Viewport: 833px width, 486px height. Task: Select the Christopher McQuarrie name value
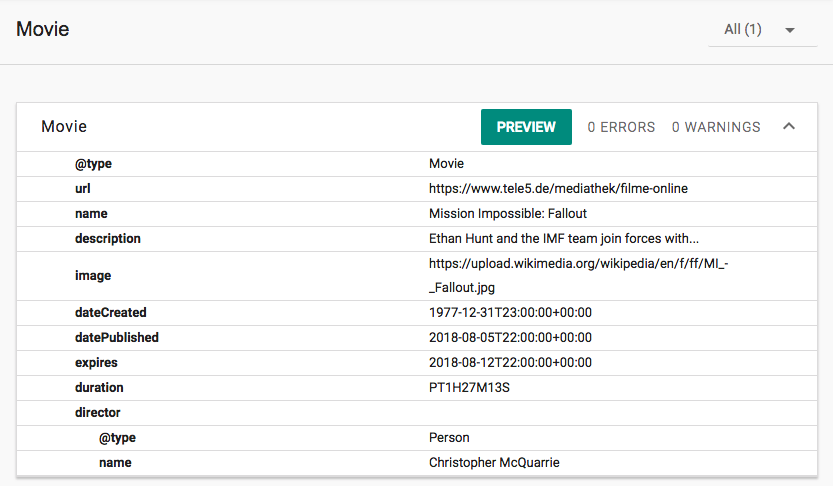493,463
